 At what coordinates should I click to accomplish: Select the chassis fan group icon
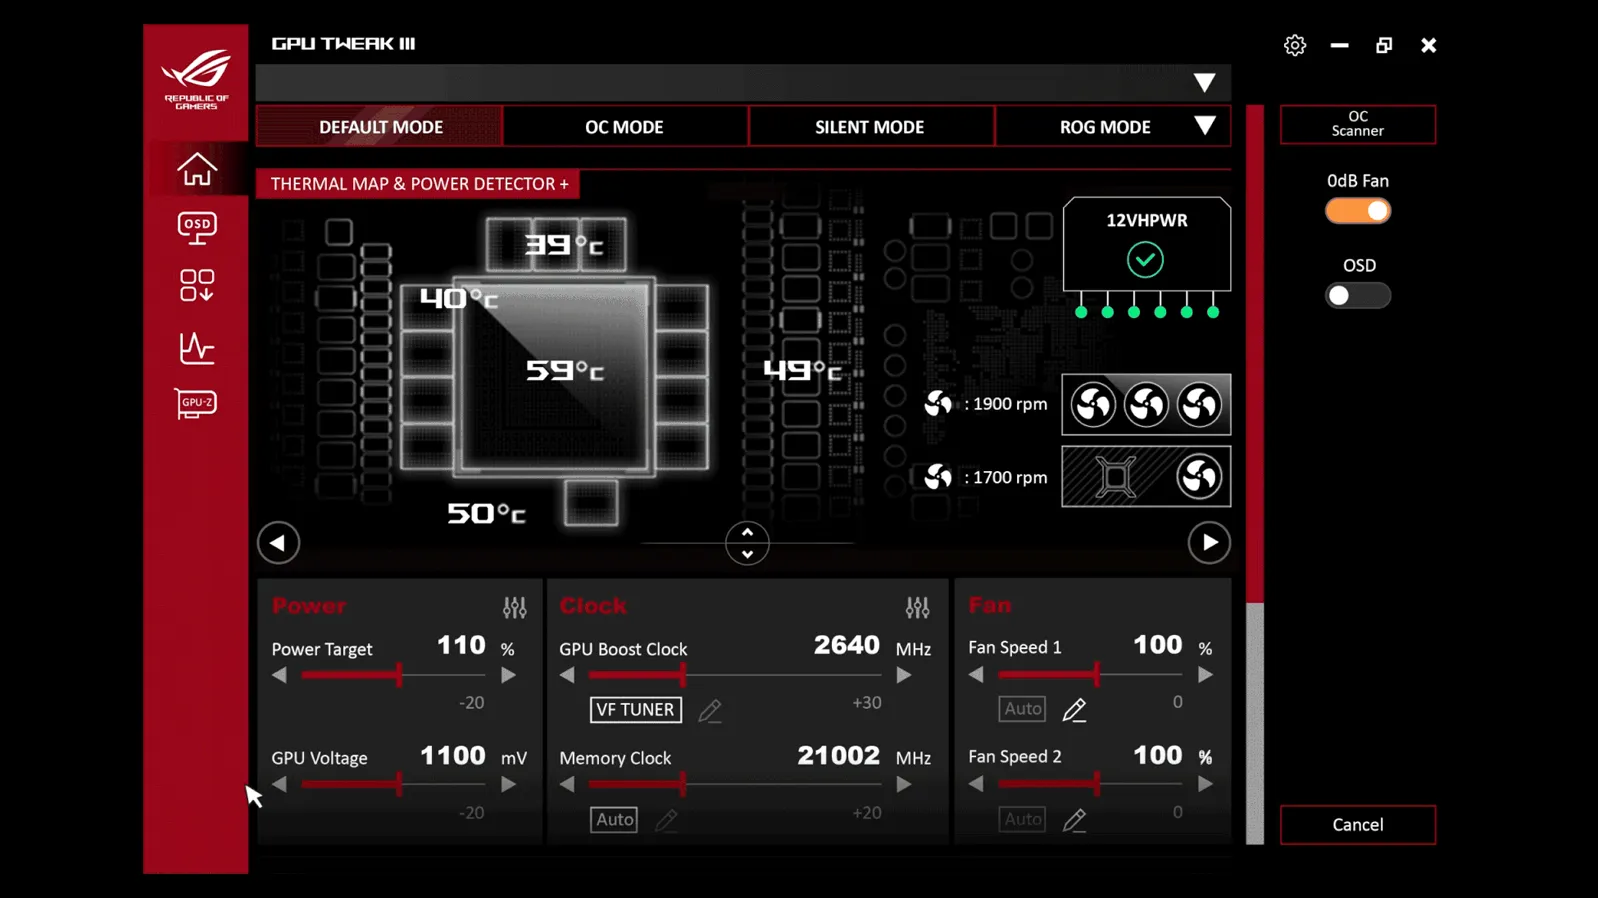point(1146,477)
